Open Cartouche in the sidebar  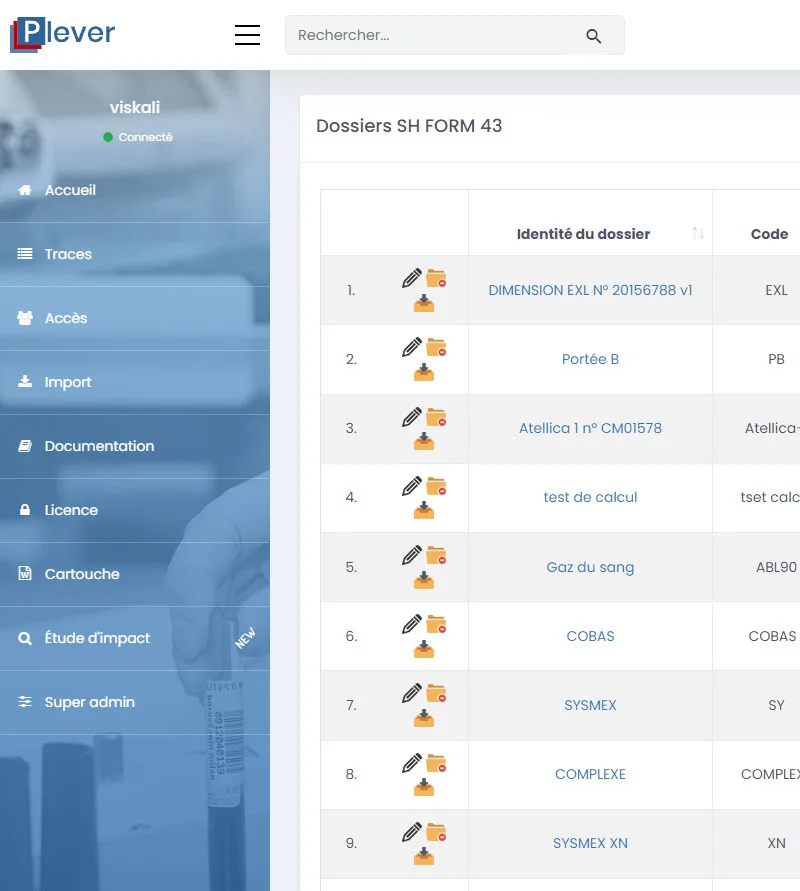click(135, 574)
